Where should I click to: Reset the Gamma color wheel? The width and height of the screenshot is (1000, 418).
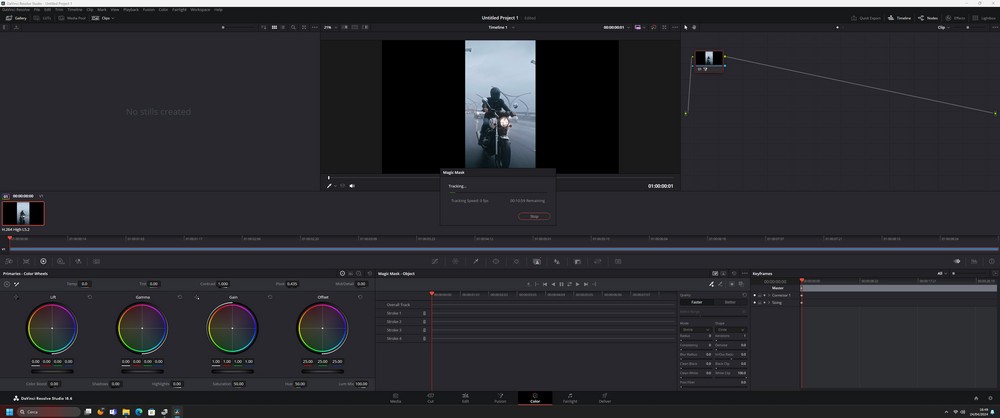180,297
